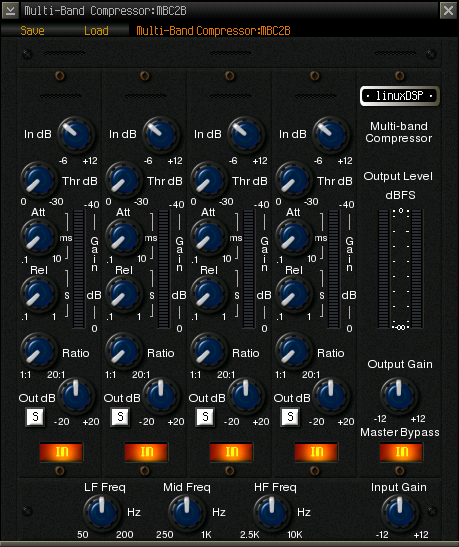Click band 3 Out dB knob
The width and height of the screenshot is (459, 547).
tap(246, 396)
